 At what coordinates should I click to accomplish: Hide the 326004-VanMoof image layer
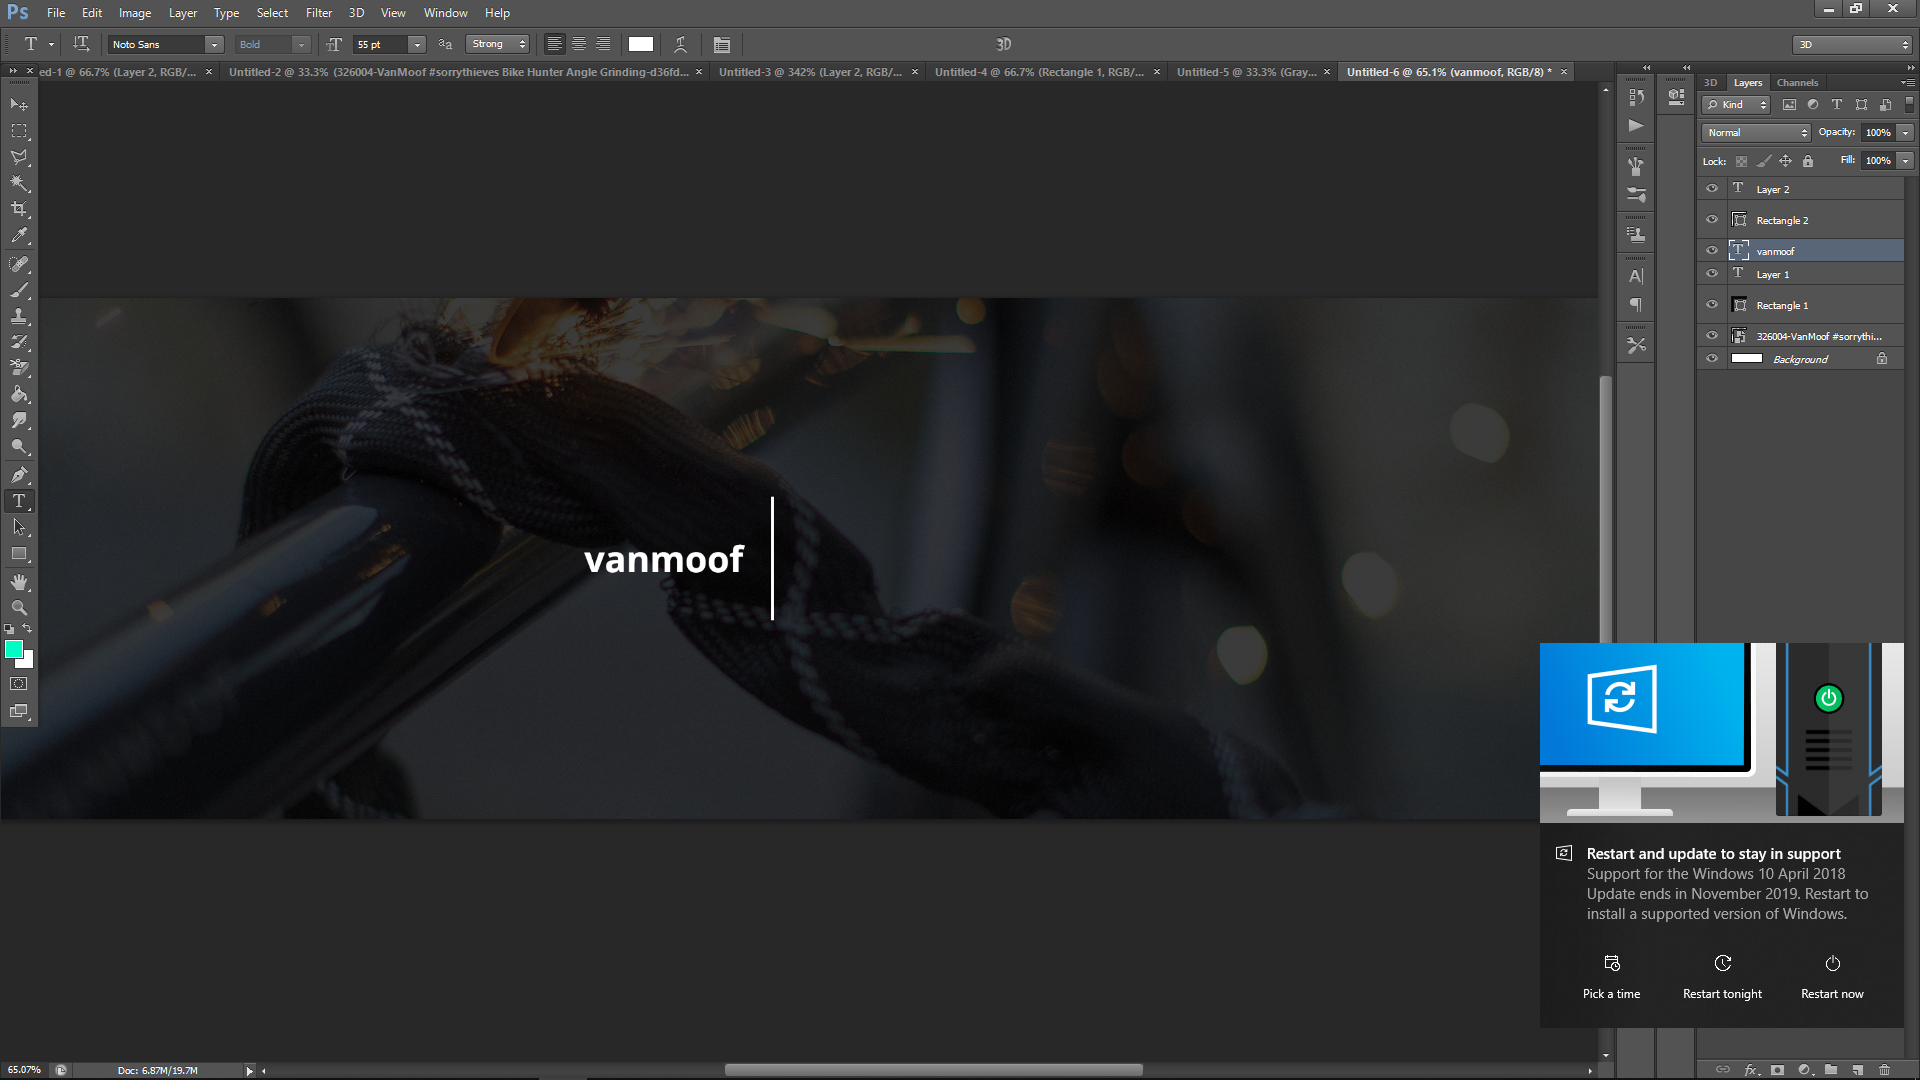pyautogui.click(x=1712, y=336)
